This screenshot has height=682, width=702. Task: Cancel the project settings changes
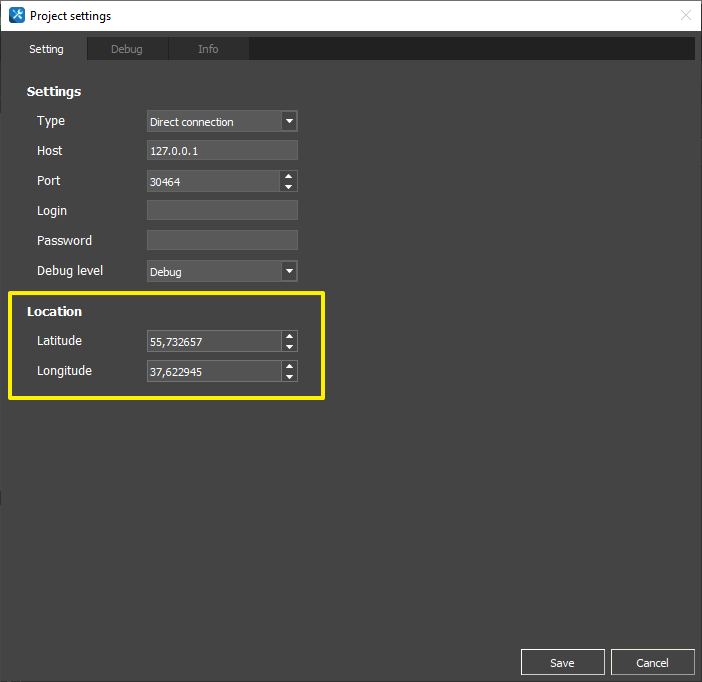pyautogui.click(x=652, y=662)
